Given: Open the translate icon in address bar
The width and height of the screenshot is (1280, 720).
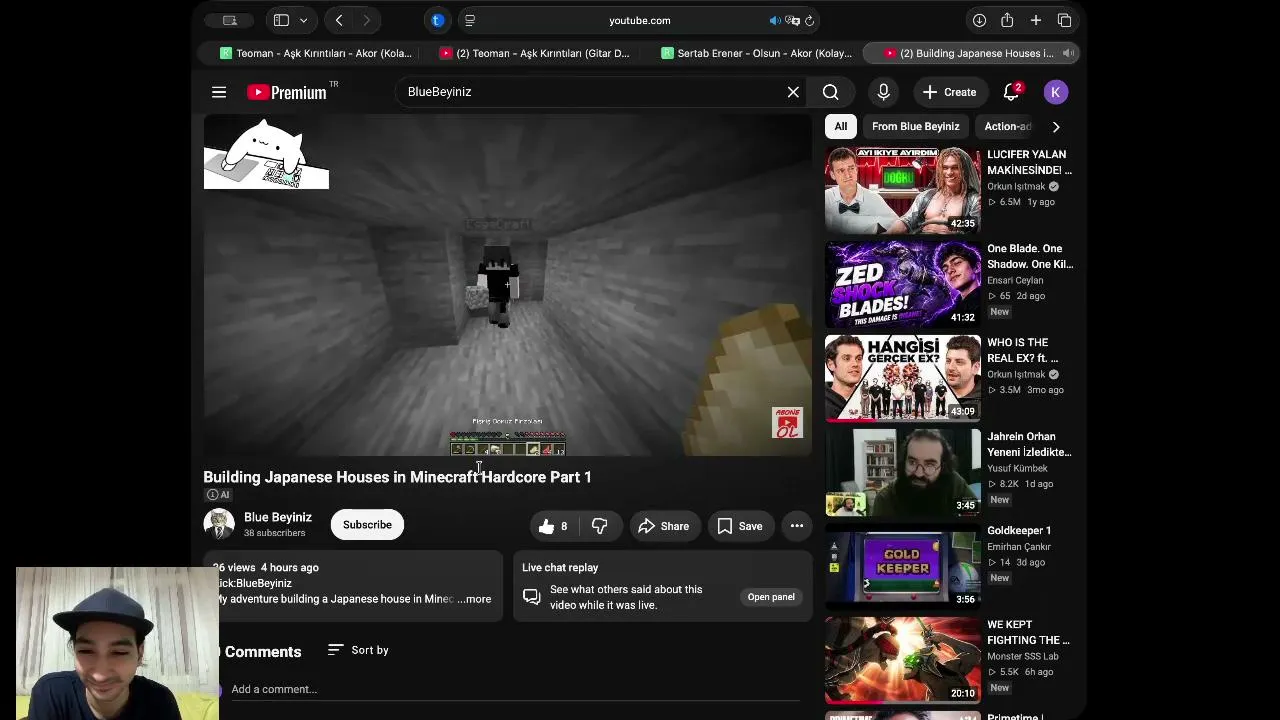Looking at the screenshot, I should (x=792, y=20).
